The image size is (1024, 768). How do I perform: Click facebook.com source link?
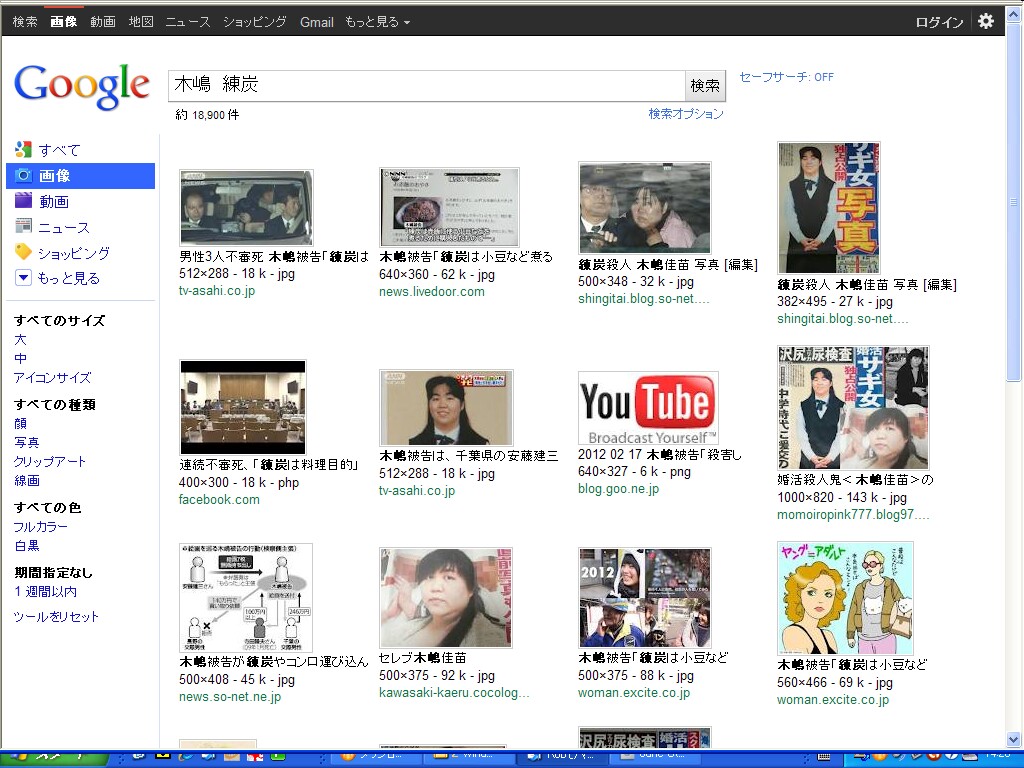coord(219,499)
